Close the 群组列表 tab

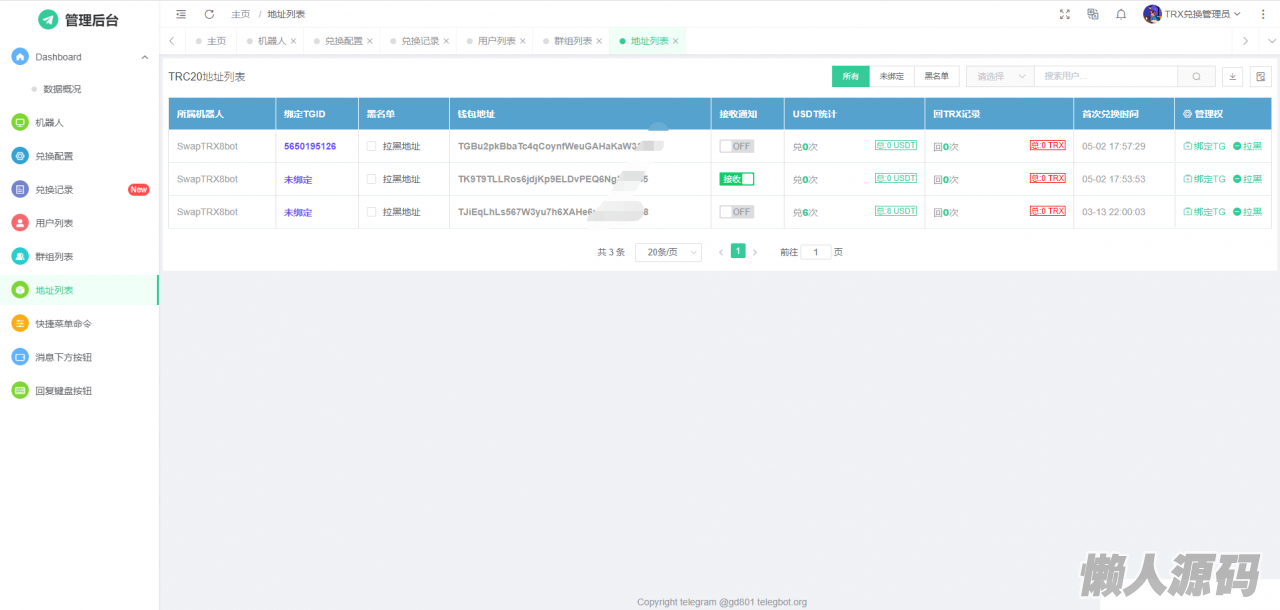[x=600, y=41]
